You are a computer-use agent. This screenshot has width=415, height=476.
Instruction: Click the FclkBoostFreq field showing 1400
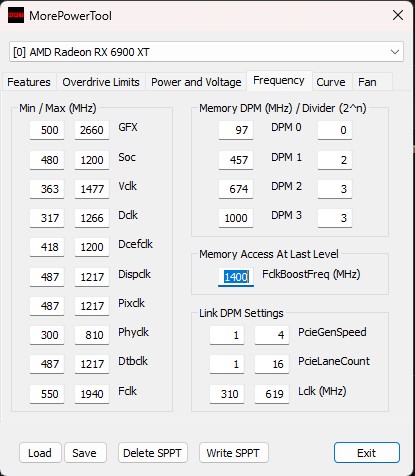point(236,277)
